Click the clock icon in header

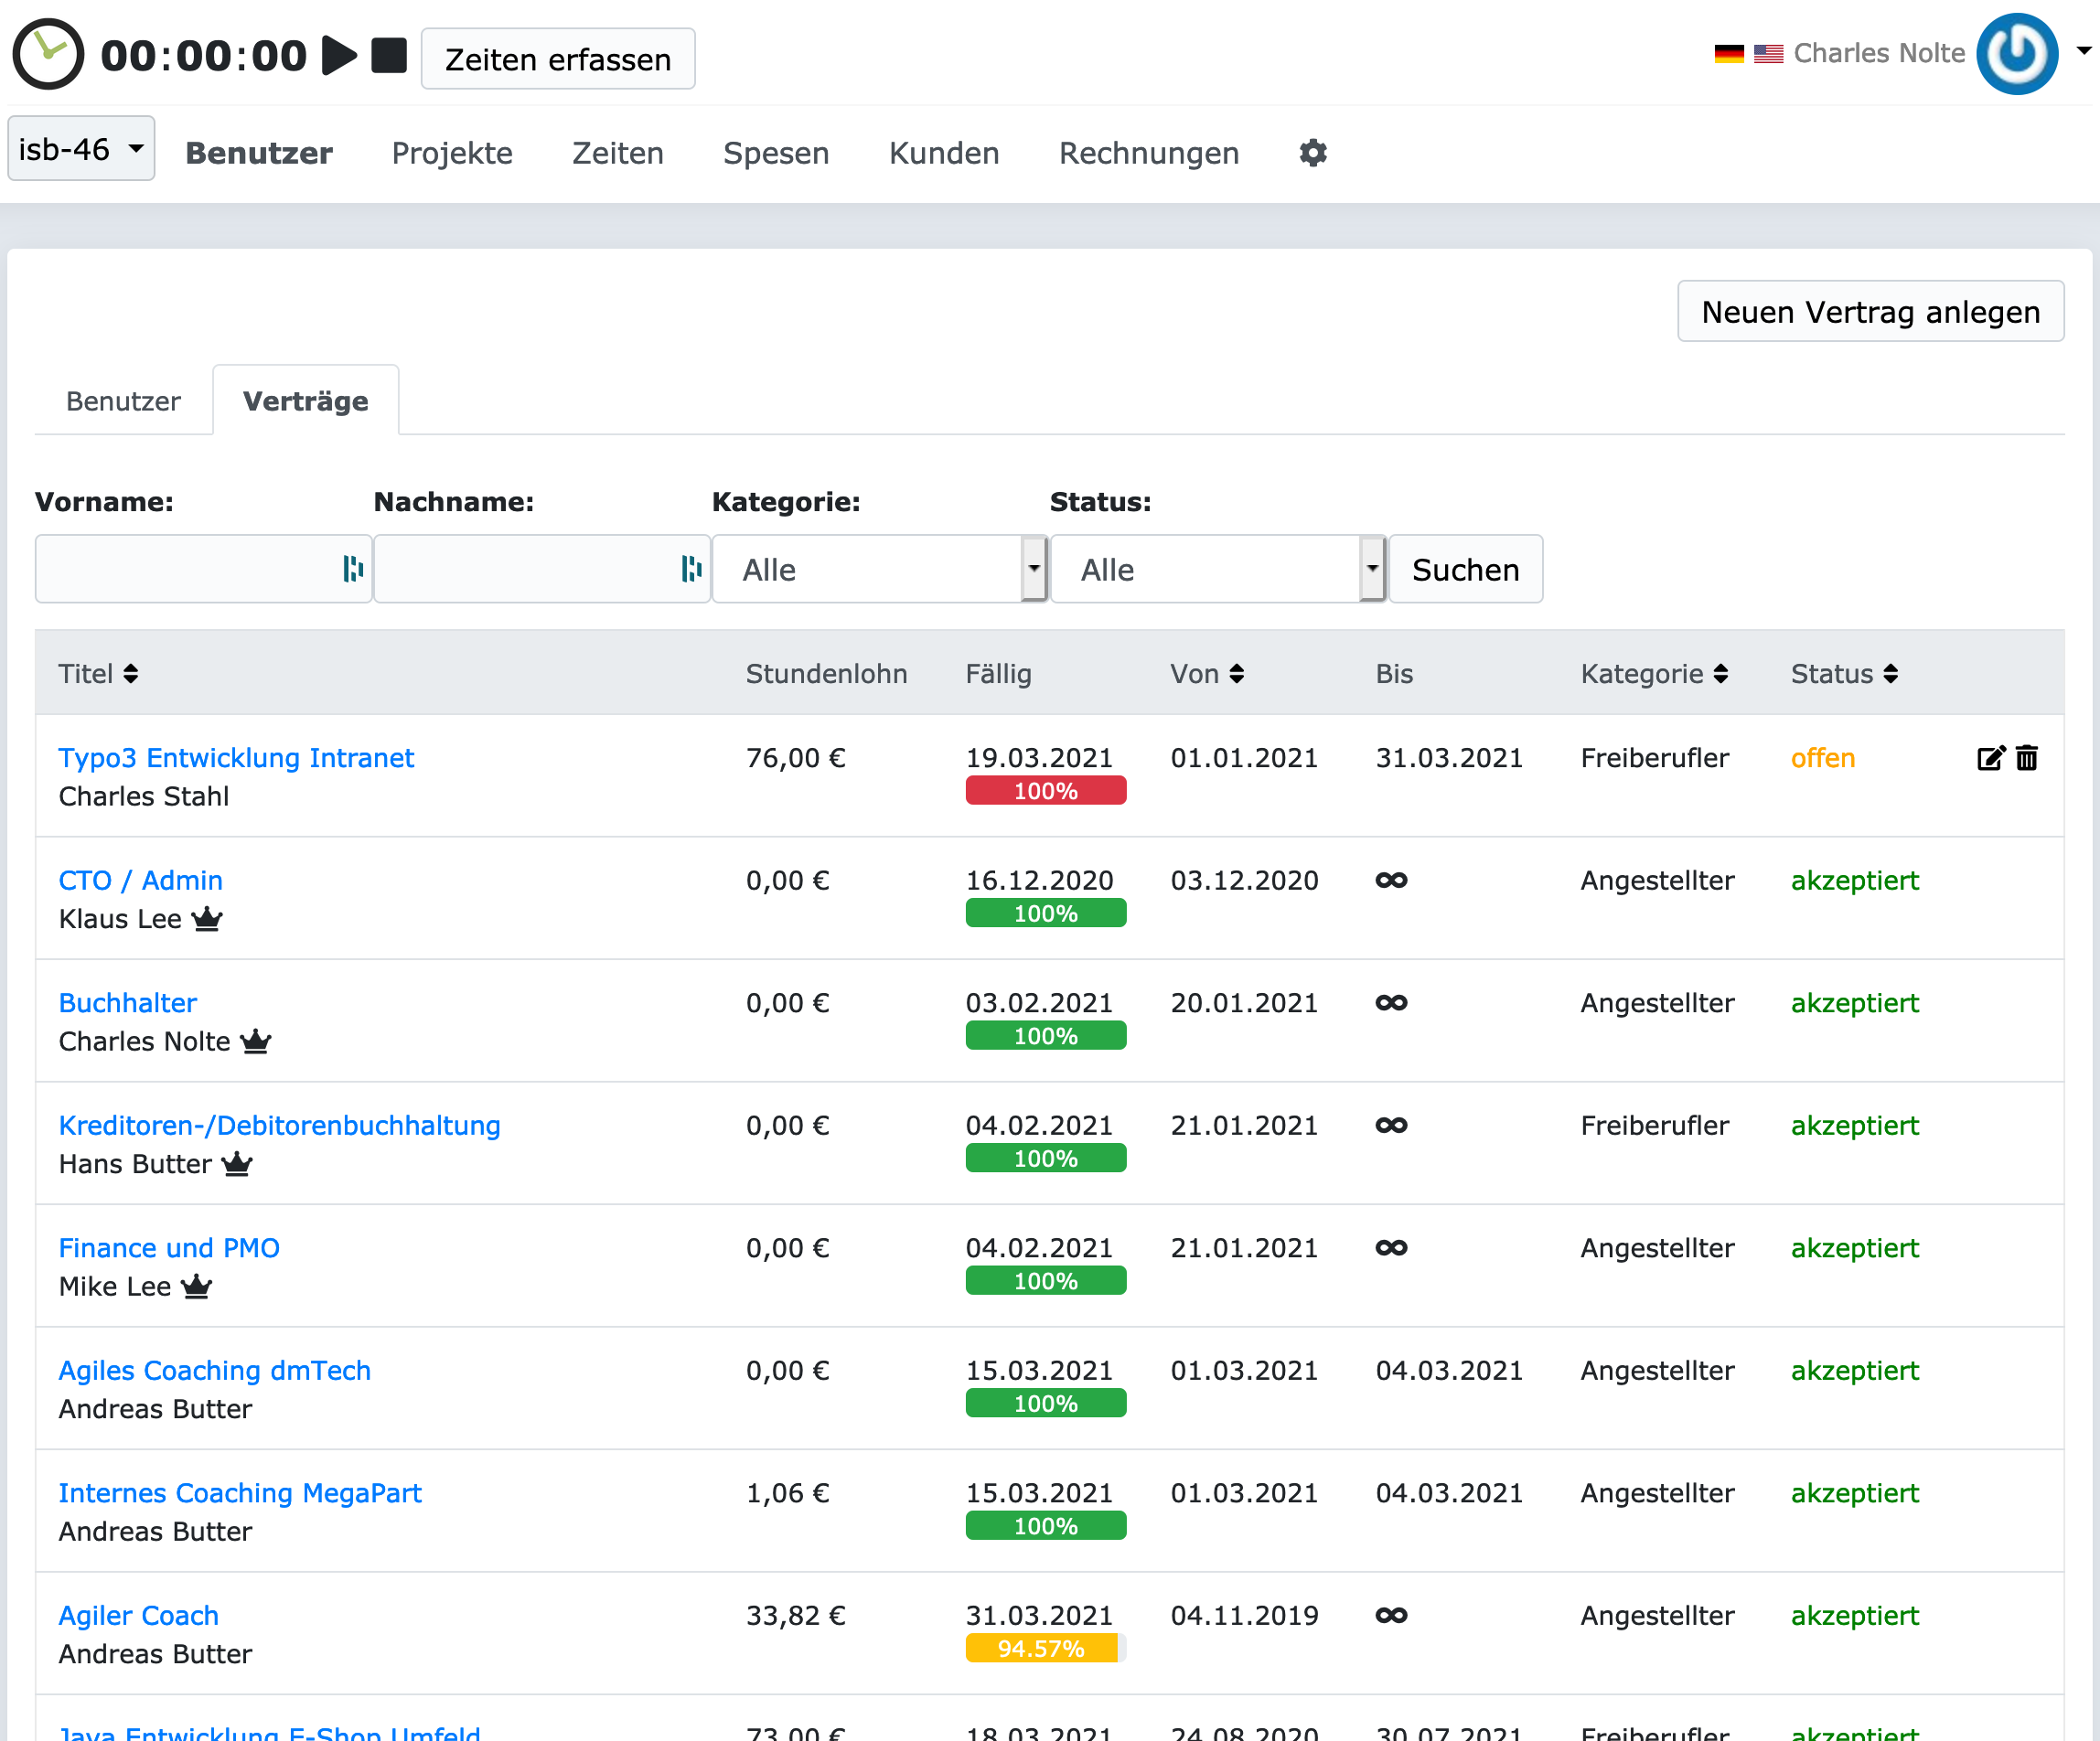pos(47,54)
